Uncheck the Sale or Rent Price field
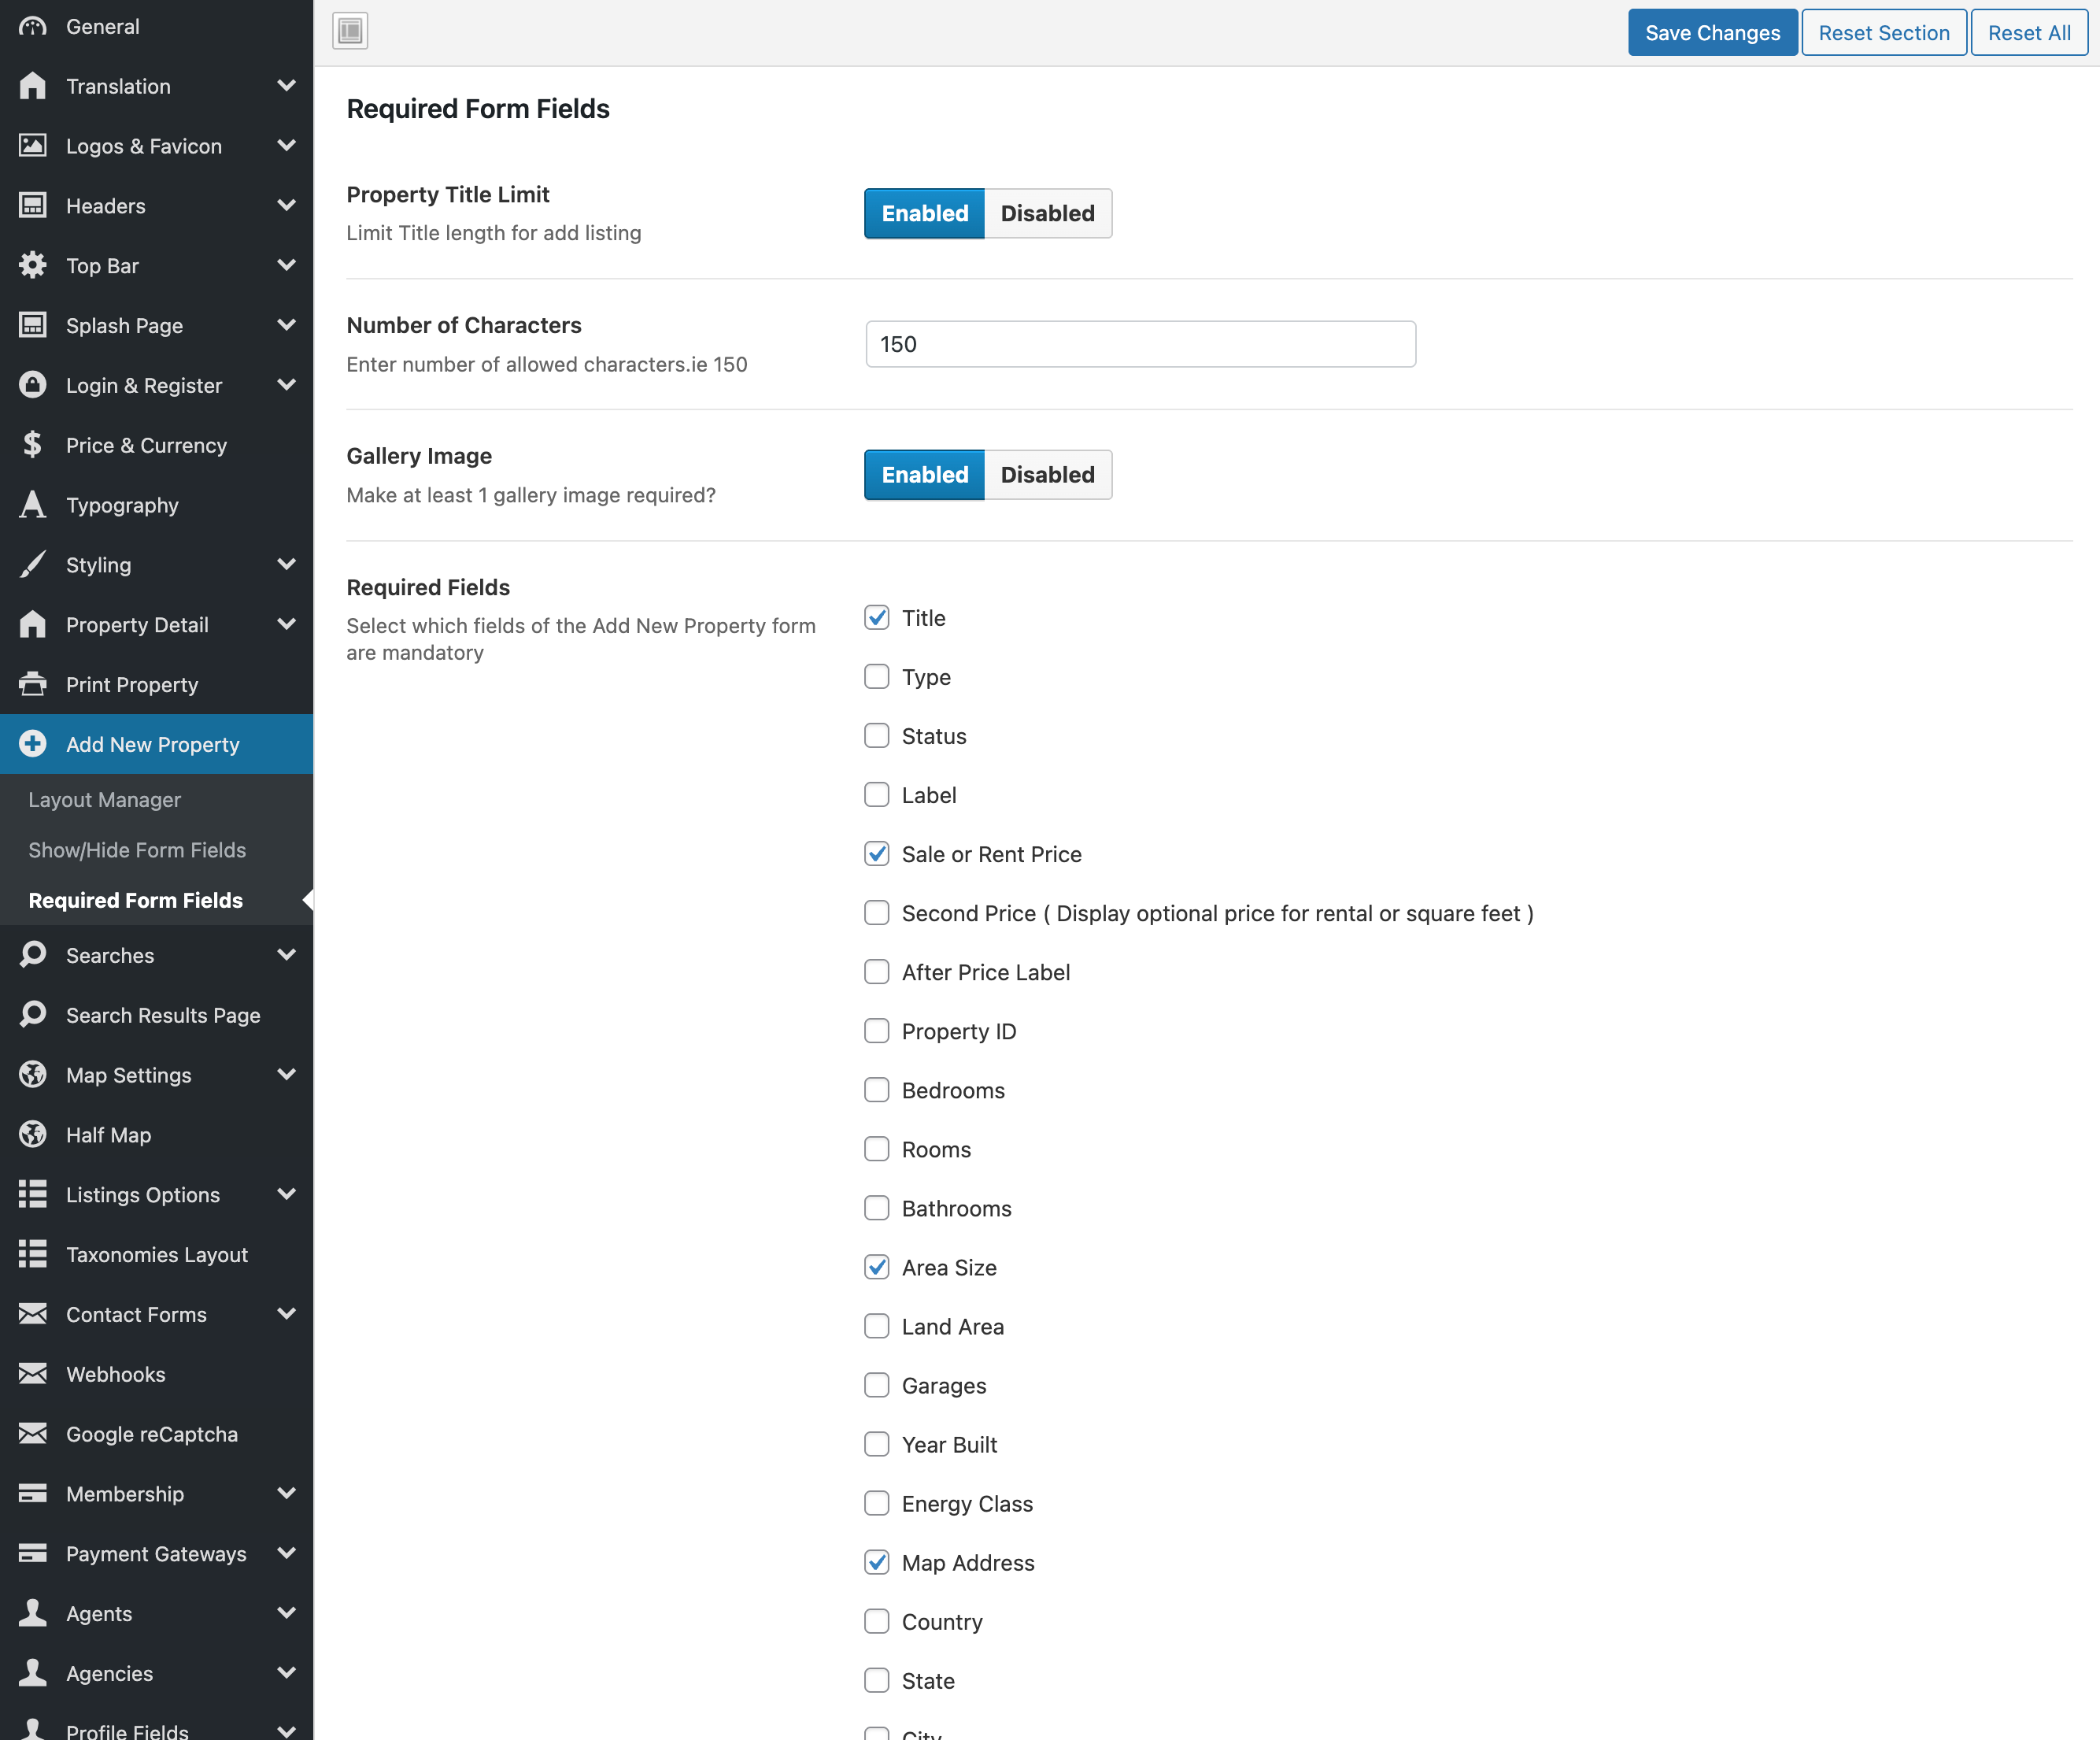 tap(876, 854)
